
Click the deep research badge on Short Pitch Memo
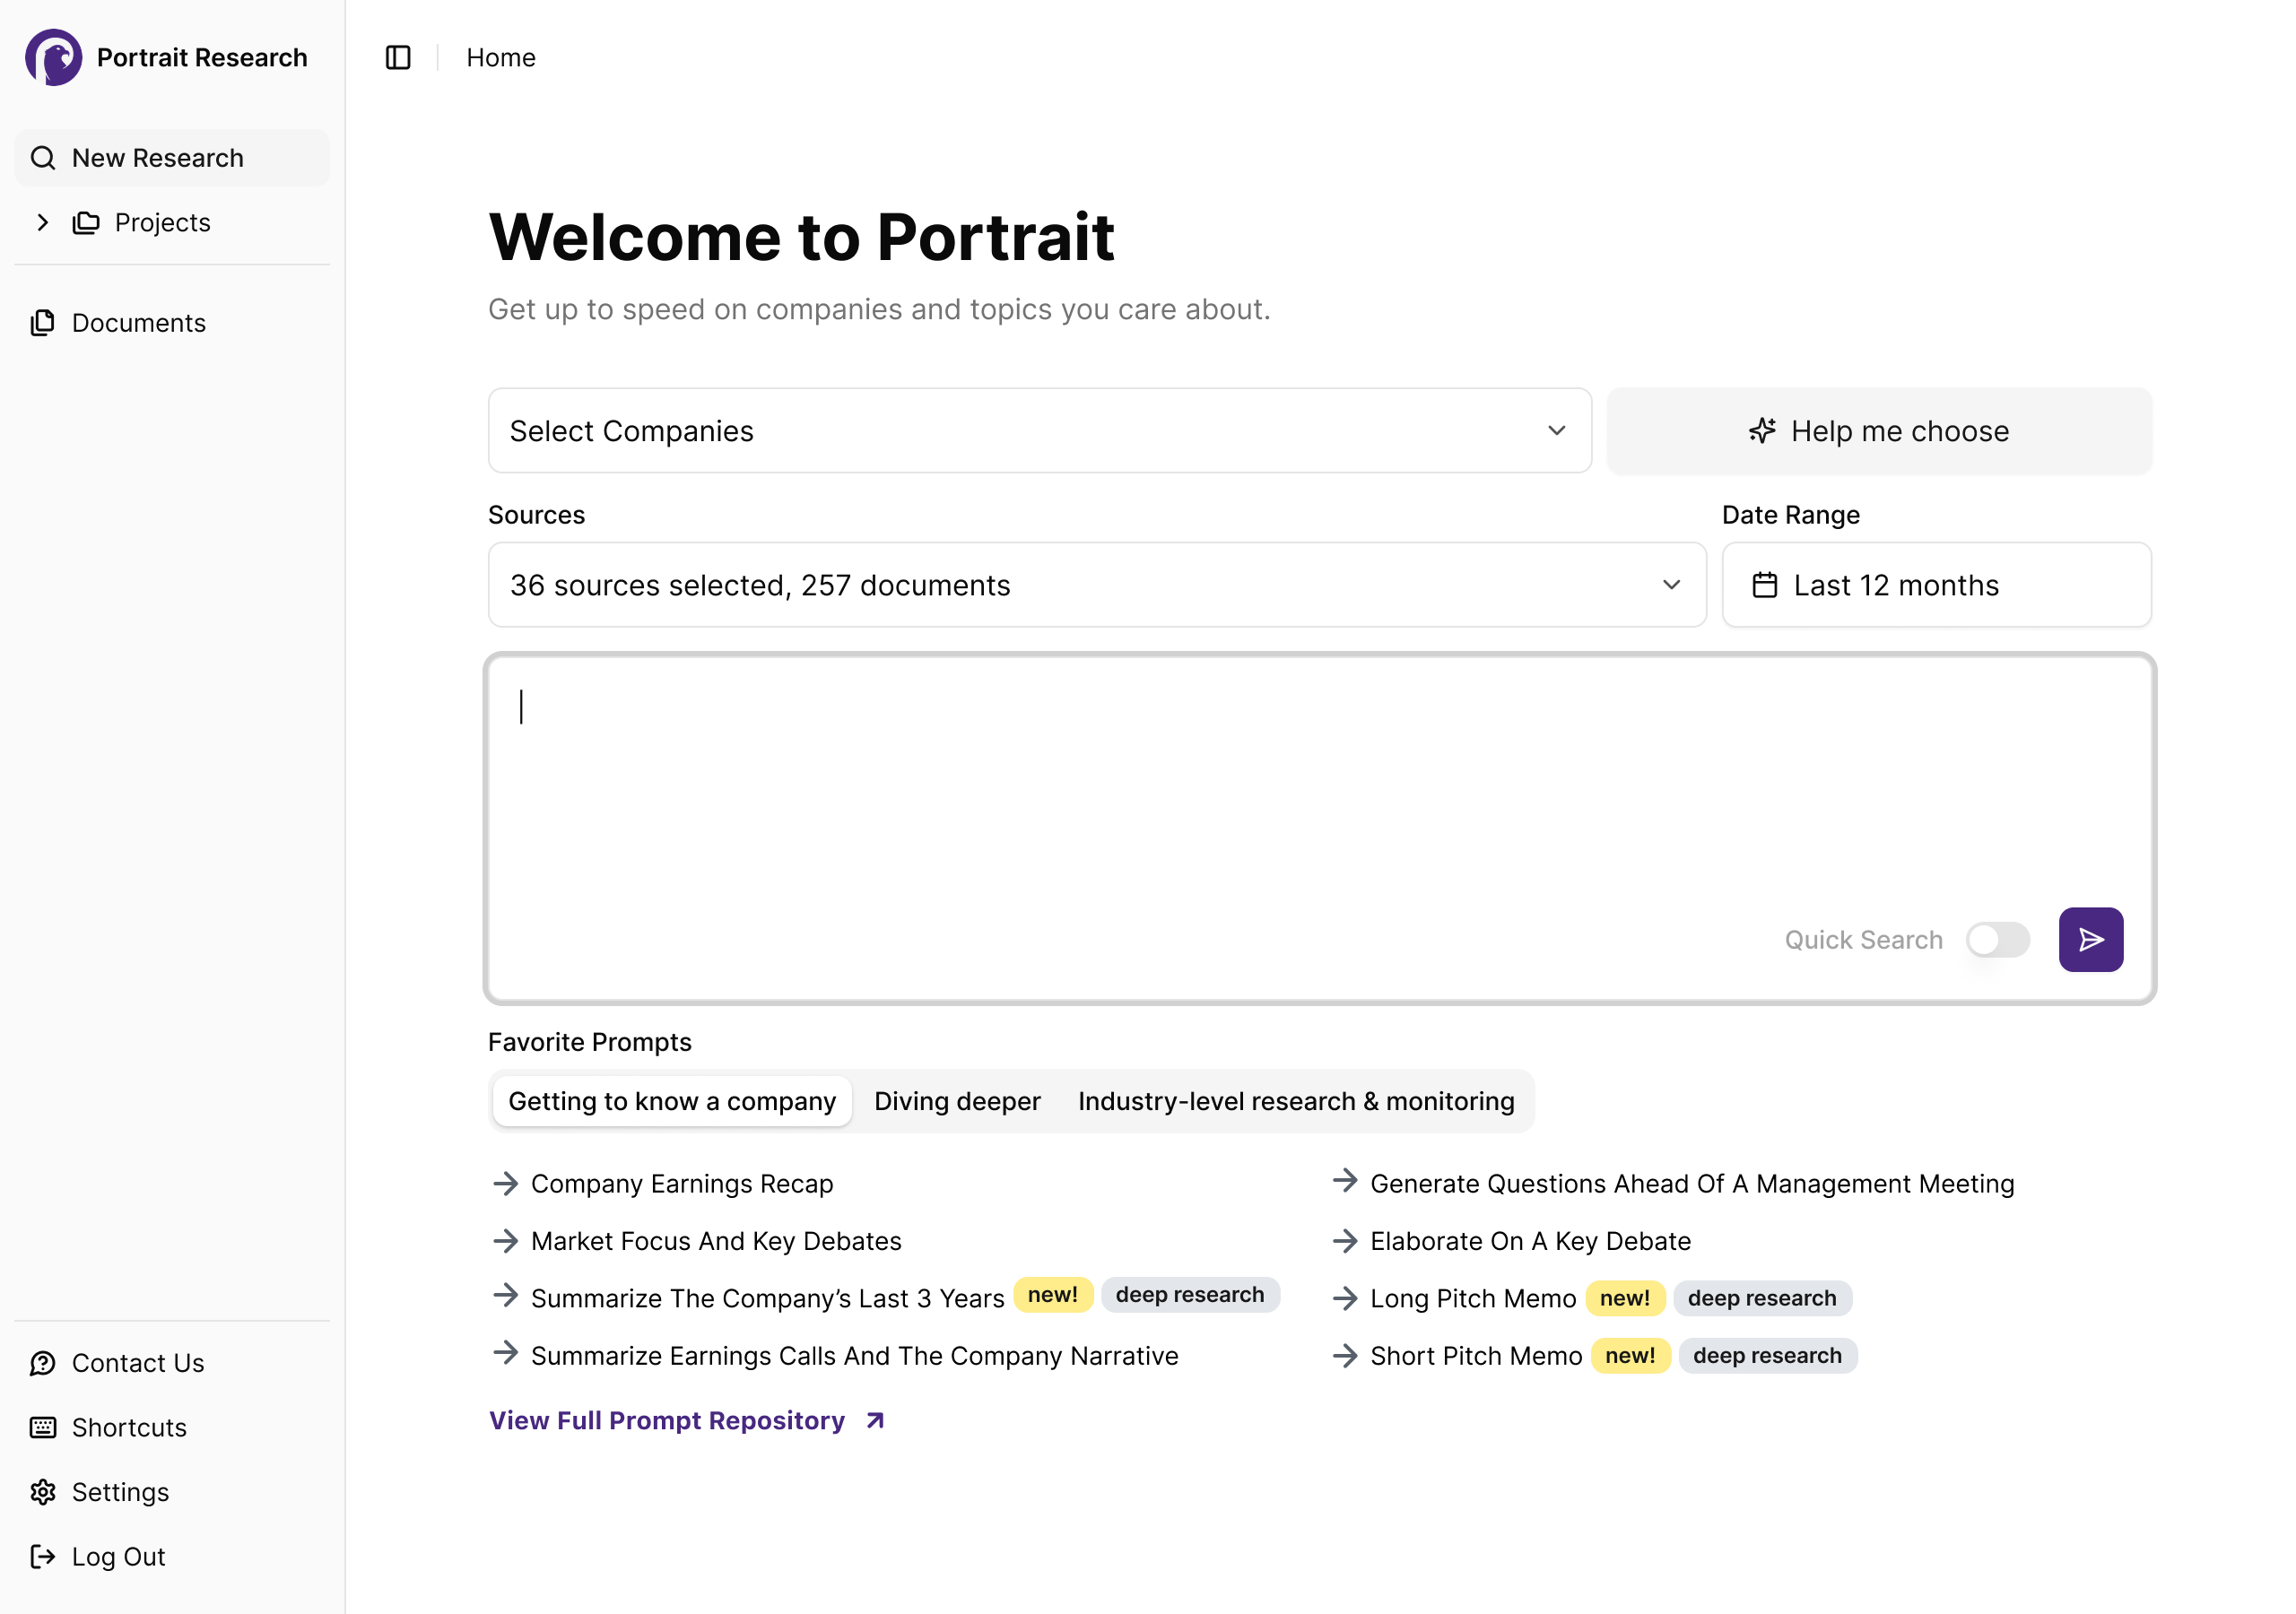(1767, 1356)
